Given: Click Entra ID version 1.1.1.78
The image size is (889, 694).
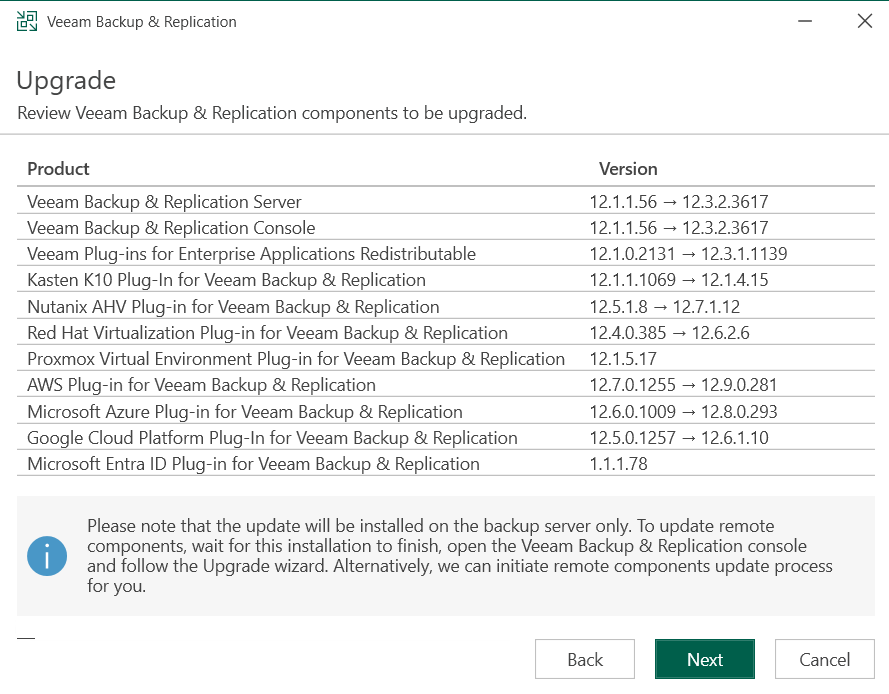Looking at the screenshot, I should [x=618, y=463].
